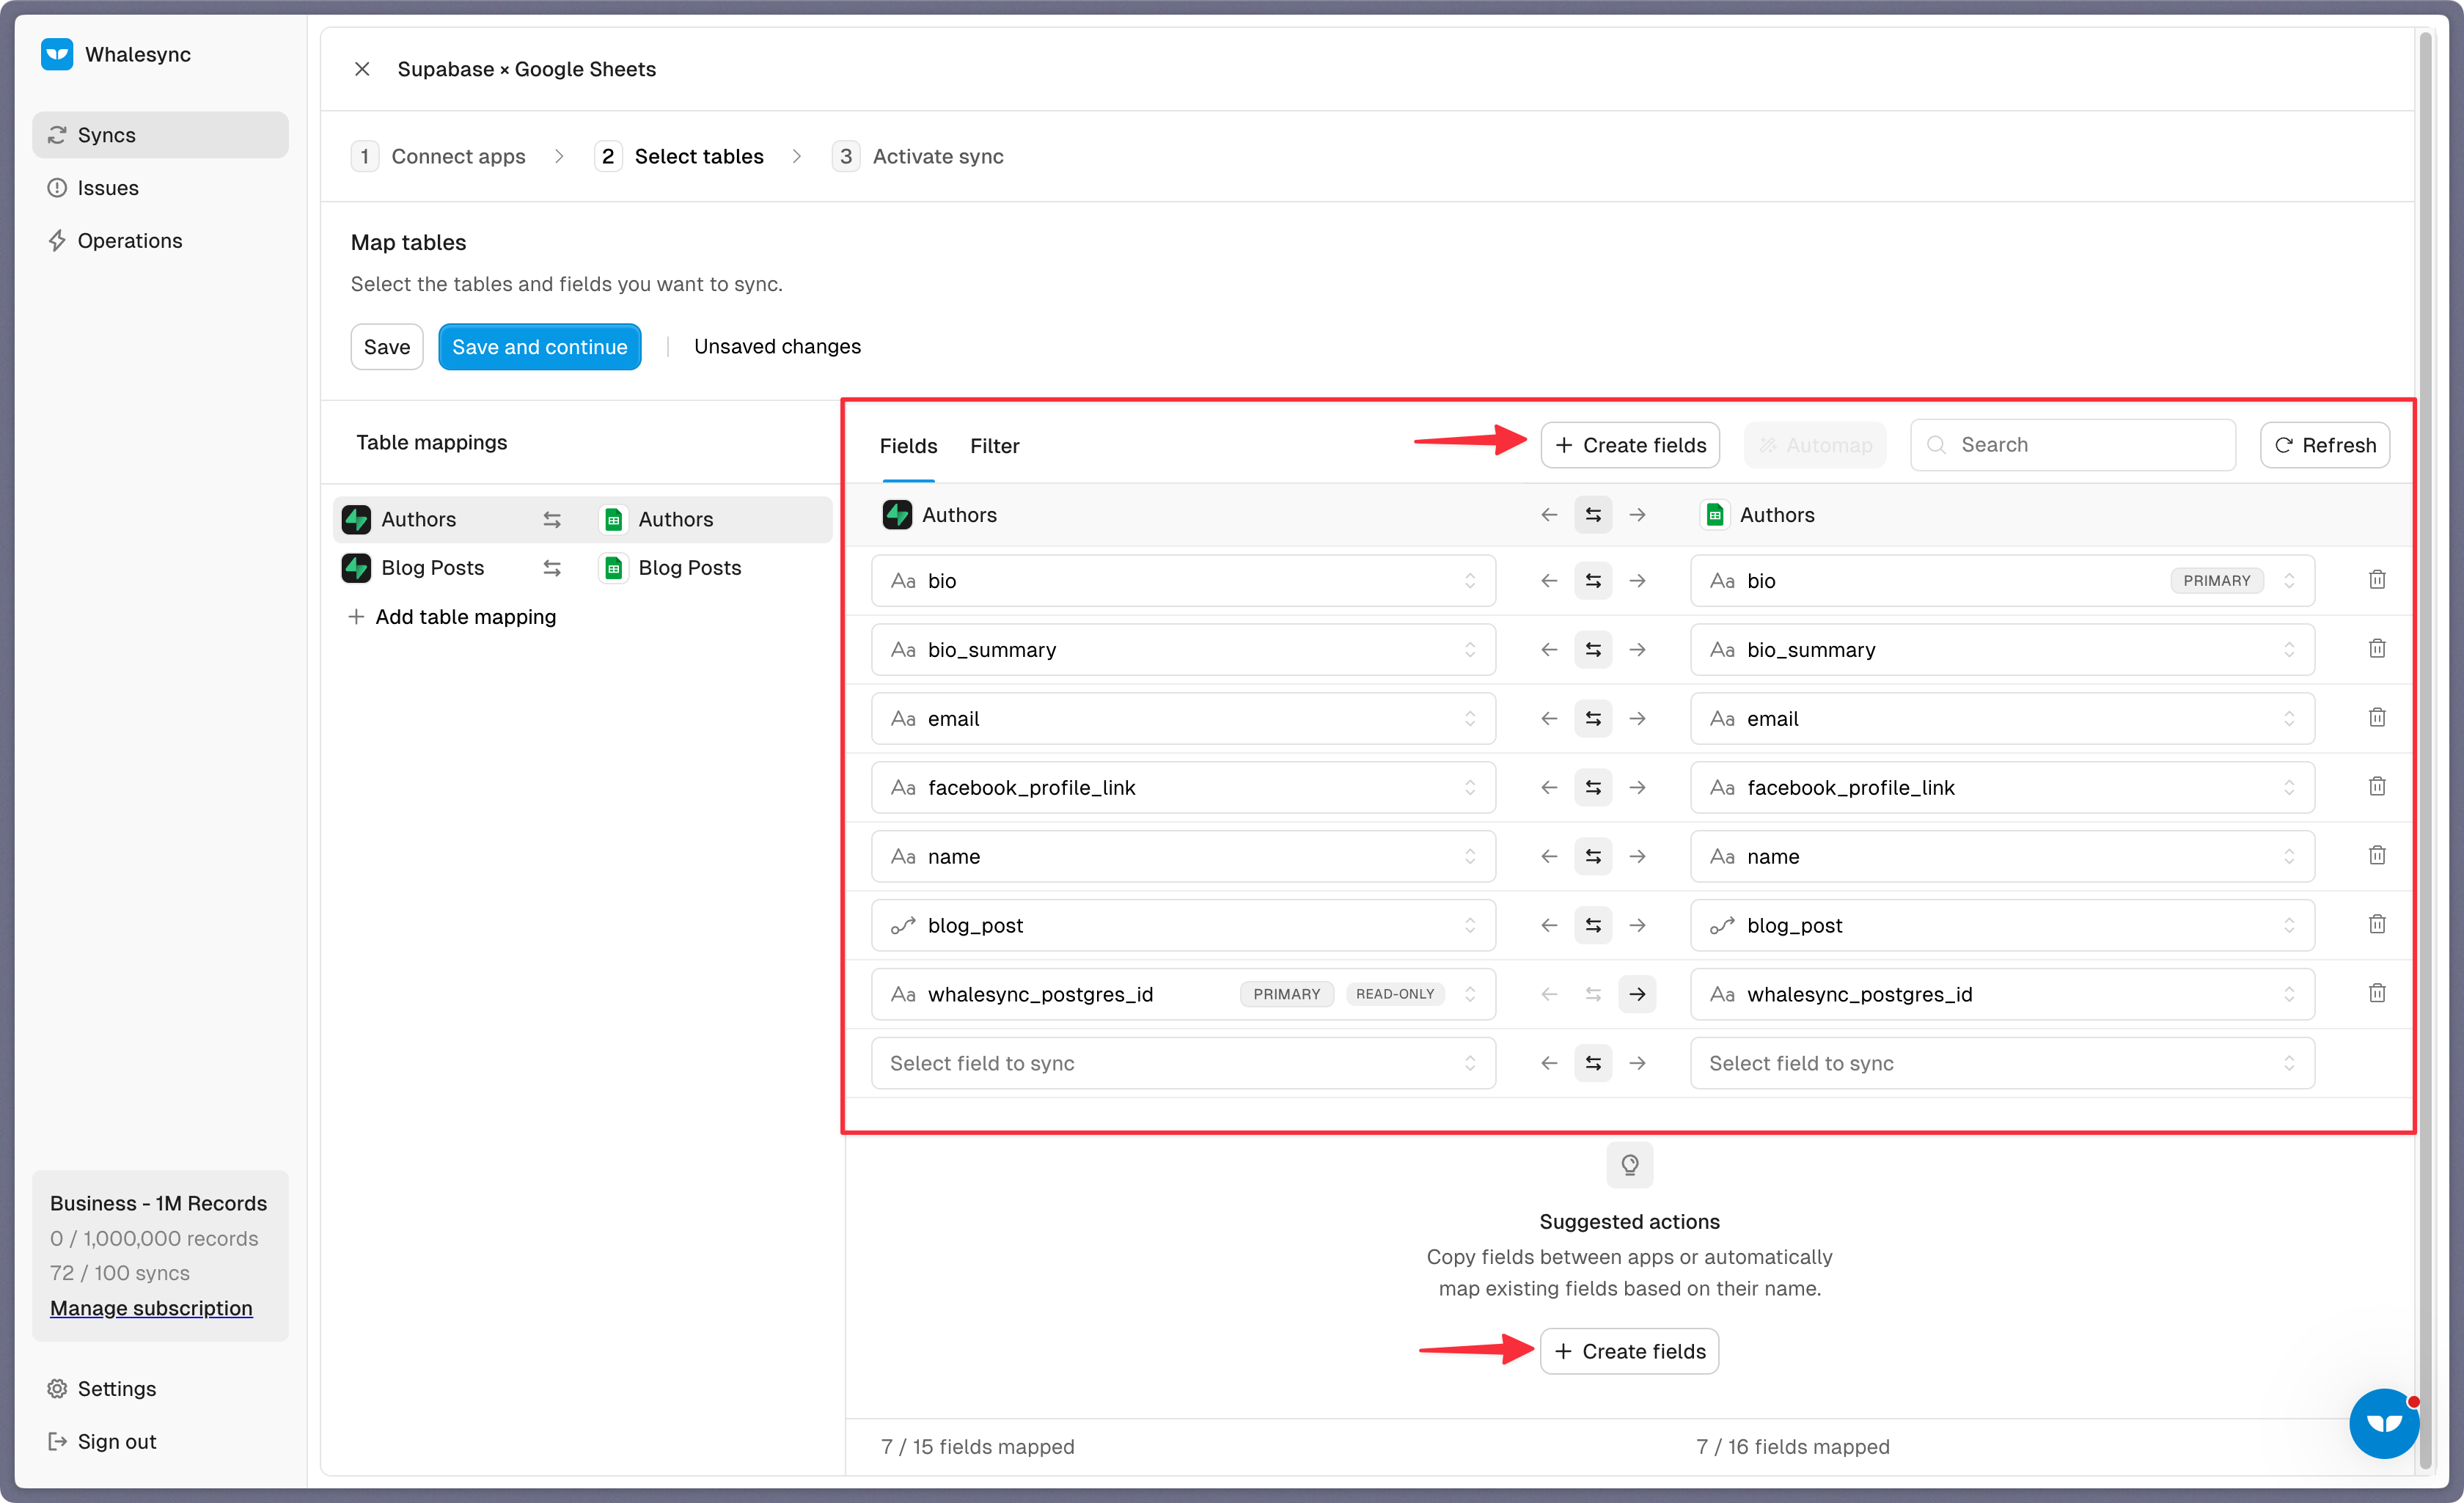Toggle two-way sync for bio field

(x=1593, y=581)
